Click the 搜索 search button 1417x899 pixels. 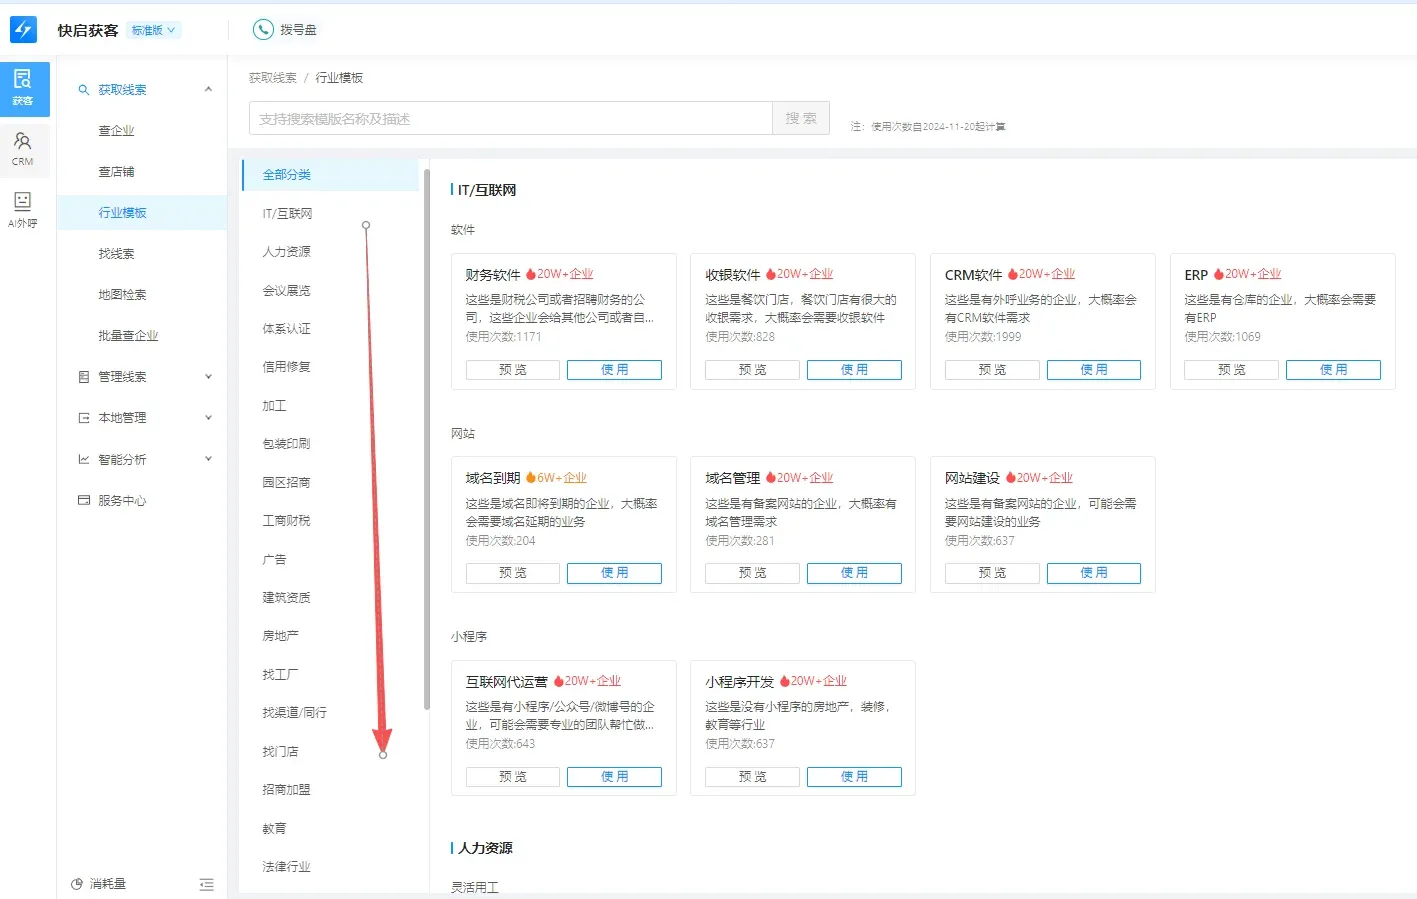[801, 118]
